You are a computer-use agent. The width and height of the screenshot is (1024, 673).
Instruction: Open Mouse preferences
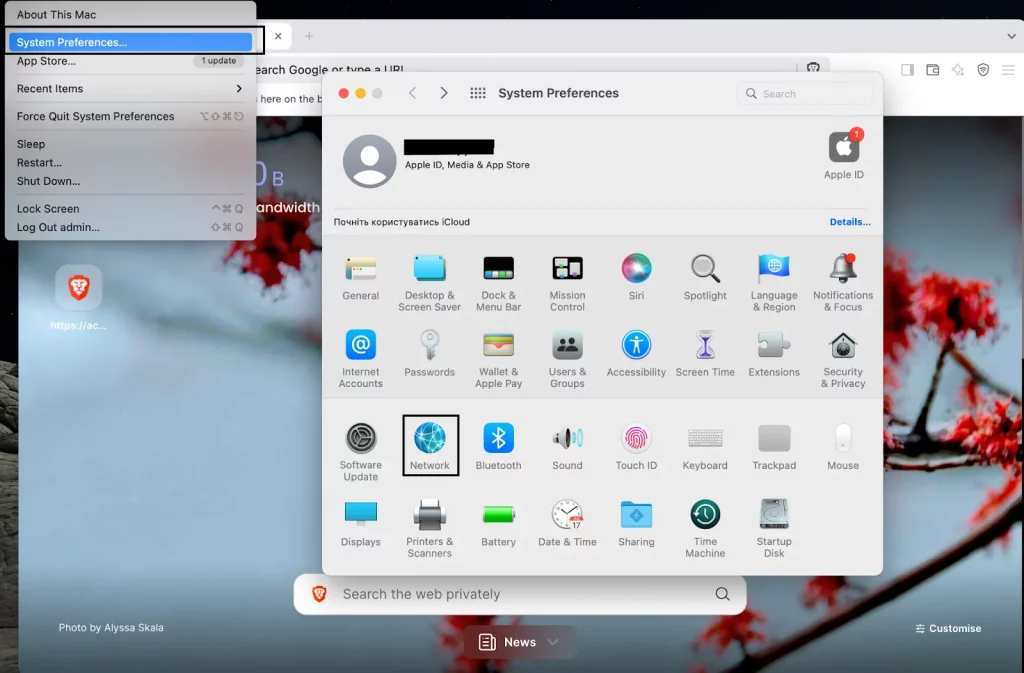tap(842, 446)
